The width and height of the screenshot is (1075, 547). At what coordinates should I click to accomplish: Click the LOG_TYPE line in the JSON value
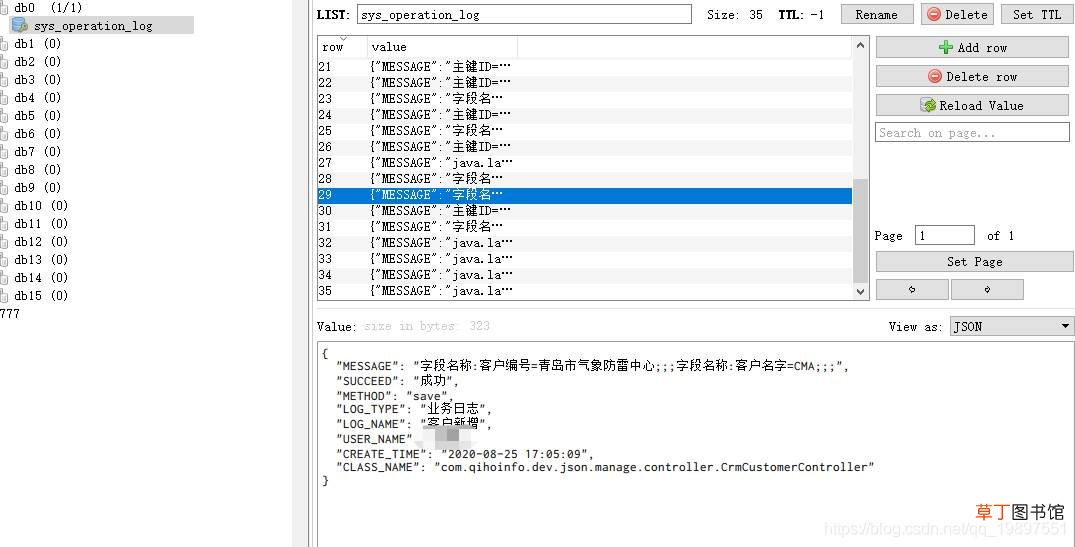pos(414,409)
